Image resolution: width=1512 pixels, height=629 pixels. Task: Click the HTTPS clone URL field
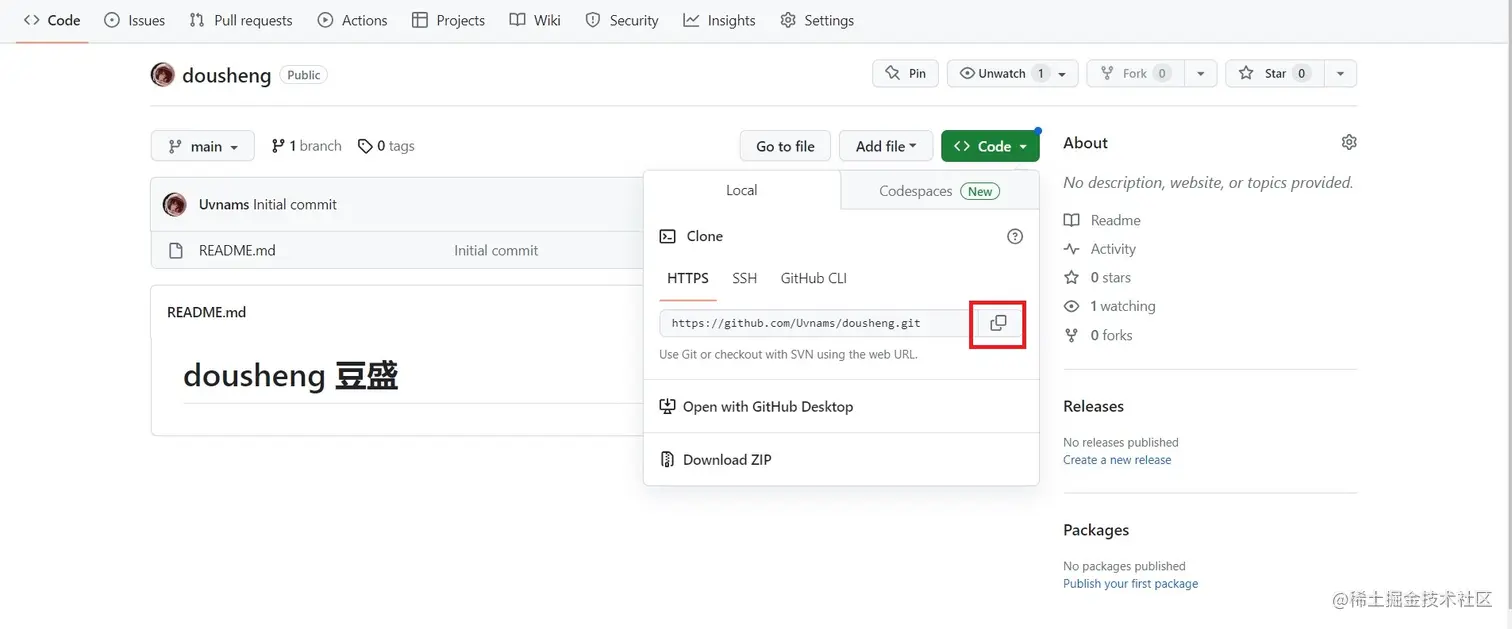tap(813, 324)
